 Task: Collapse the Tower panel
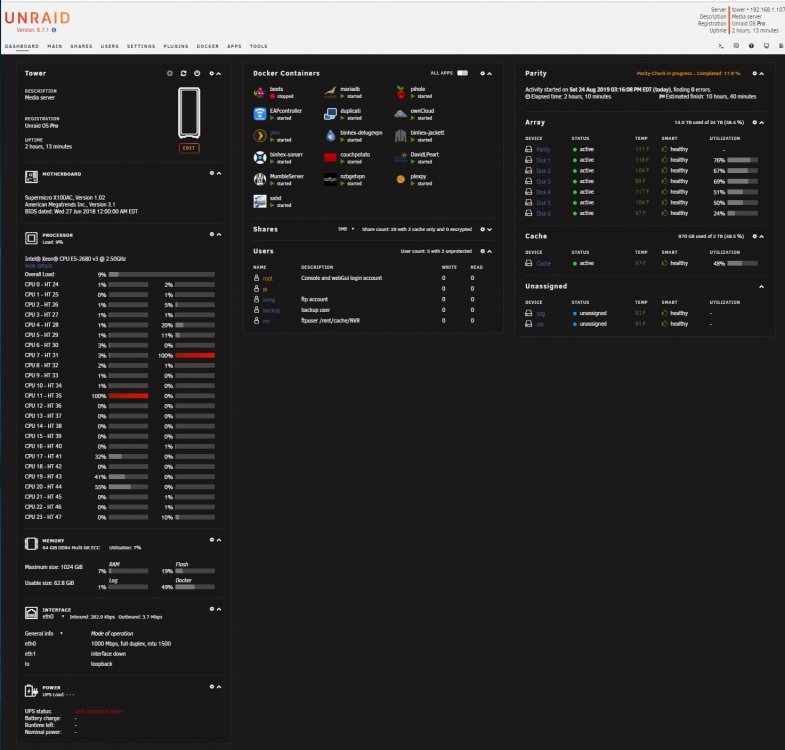coord(219,74)
